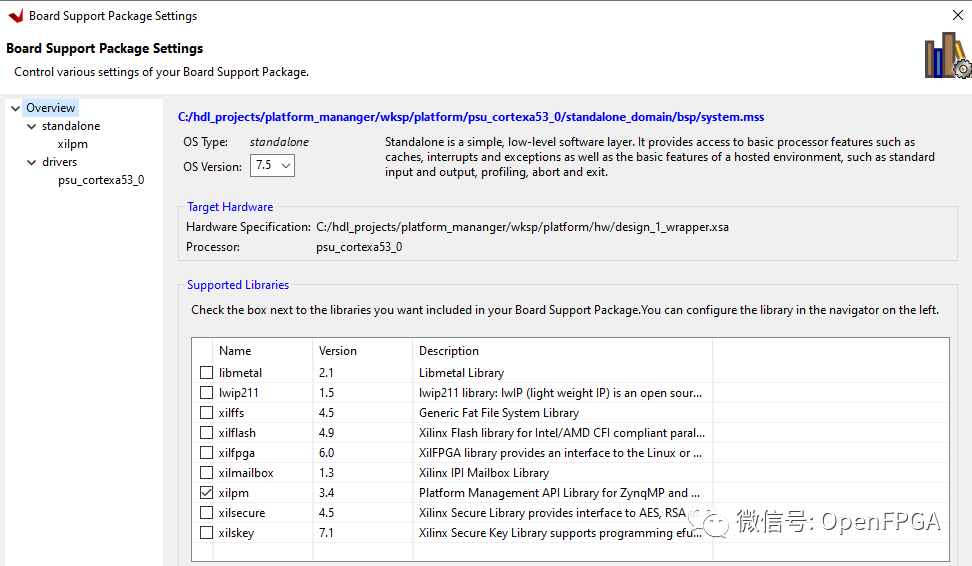Collapse the standalone tree node
The image size is (972, 566).
click(30, 126)
